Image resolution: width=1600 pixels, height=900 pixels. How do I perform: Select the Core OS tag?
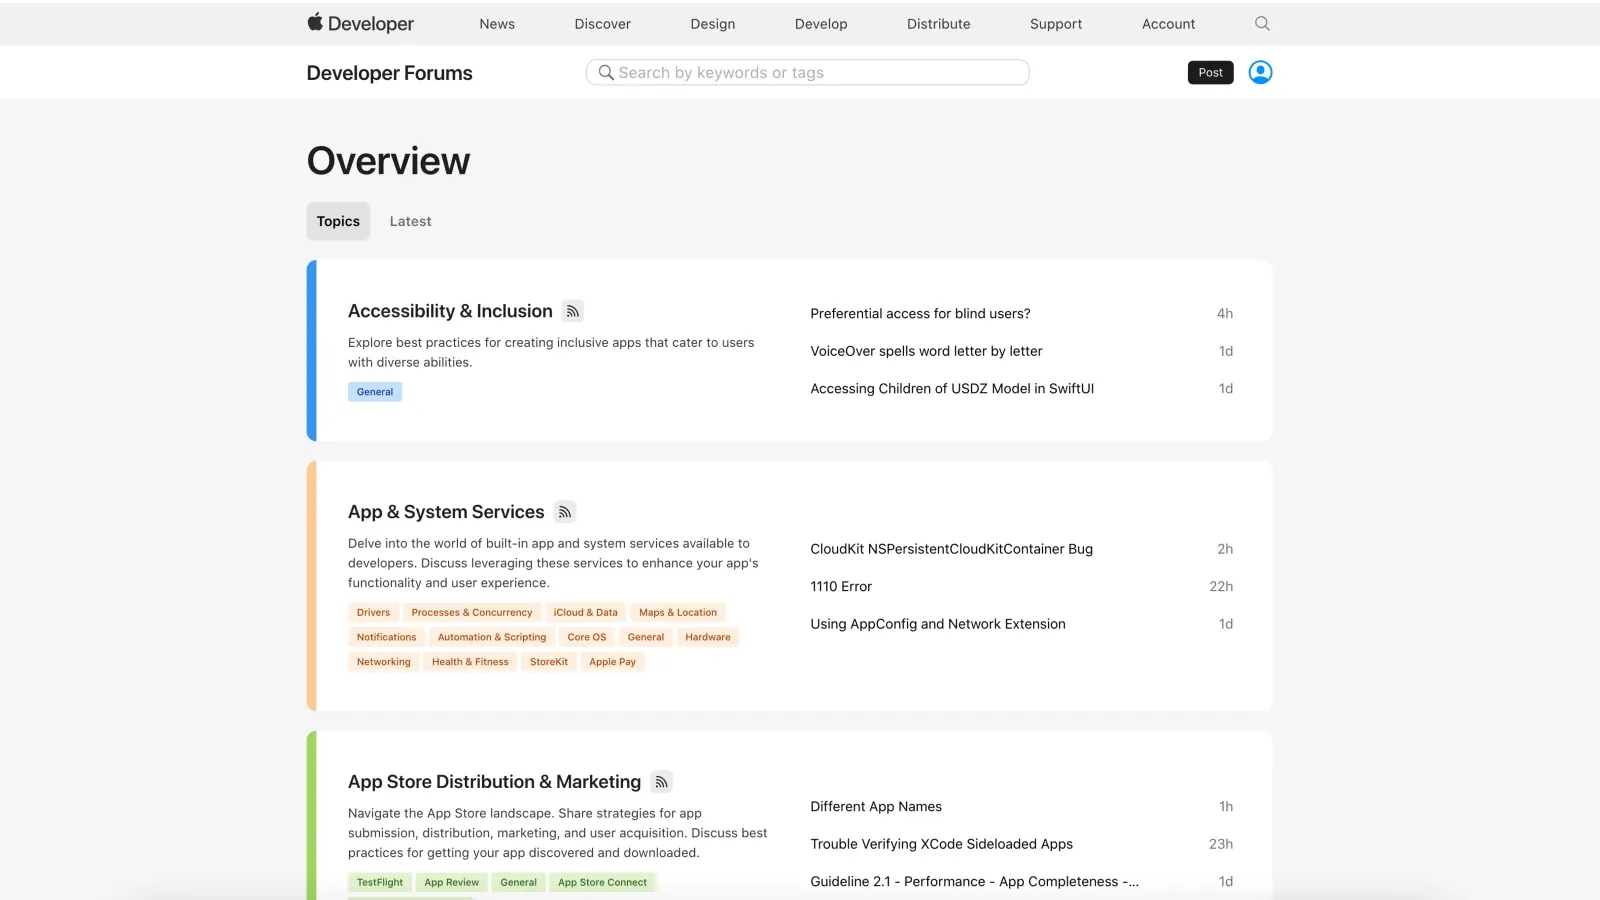(587, 637)
